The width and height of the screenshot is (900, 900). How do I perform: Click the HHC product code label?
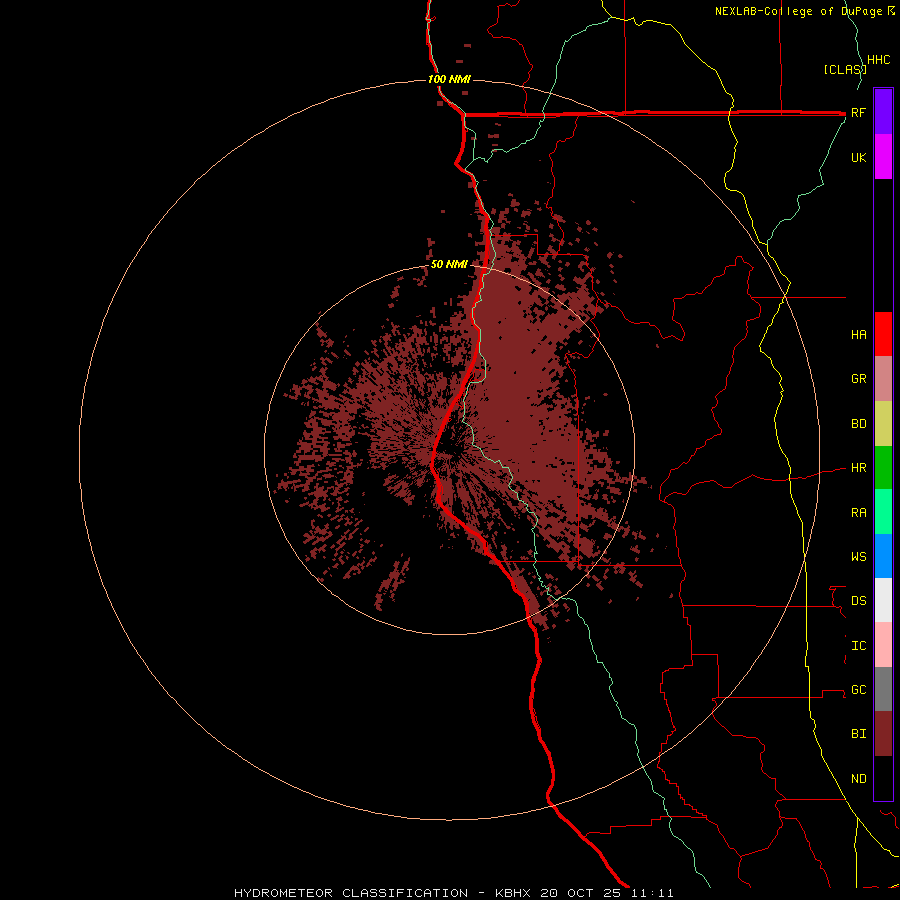(878, 60)
